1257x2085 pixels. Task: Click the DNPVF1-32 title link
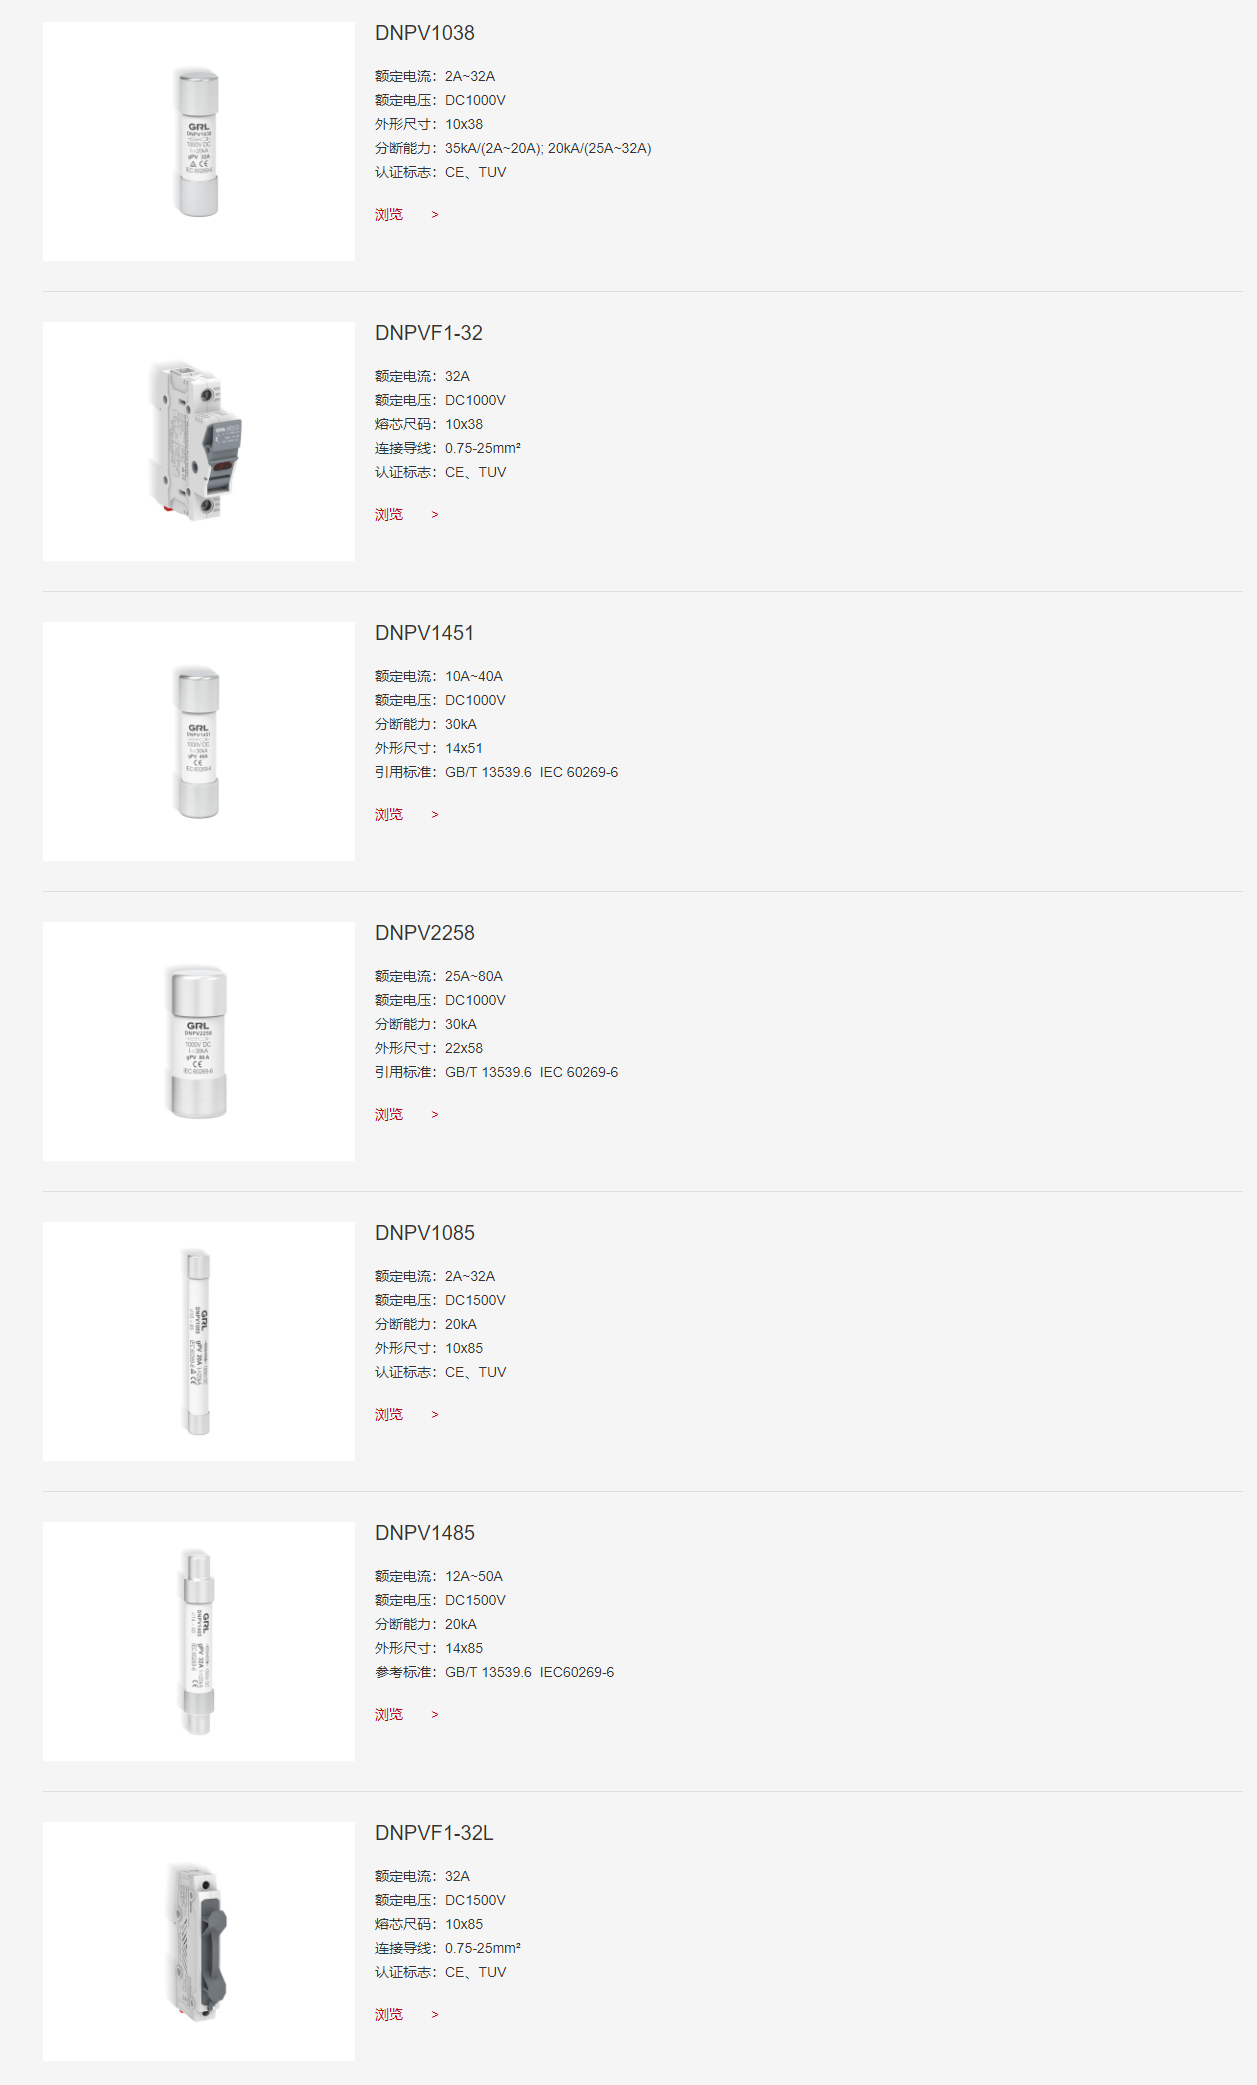[x=428, y=333]
